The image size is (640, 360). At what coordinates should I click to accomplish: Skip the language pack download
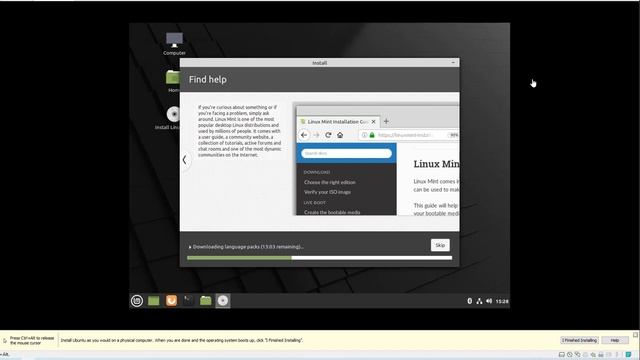click(x=440, y=245)
